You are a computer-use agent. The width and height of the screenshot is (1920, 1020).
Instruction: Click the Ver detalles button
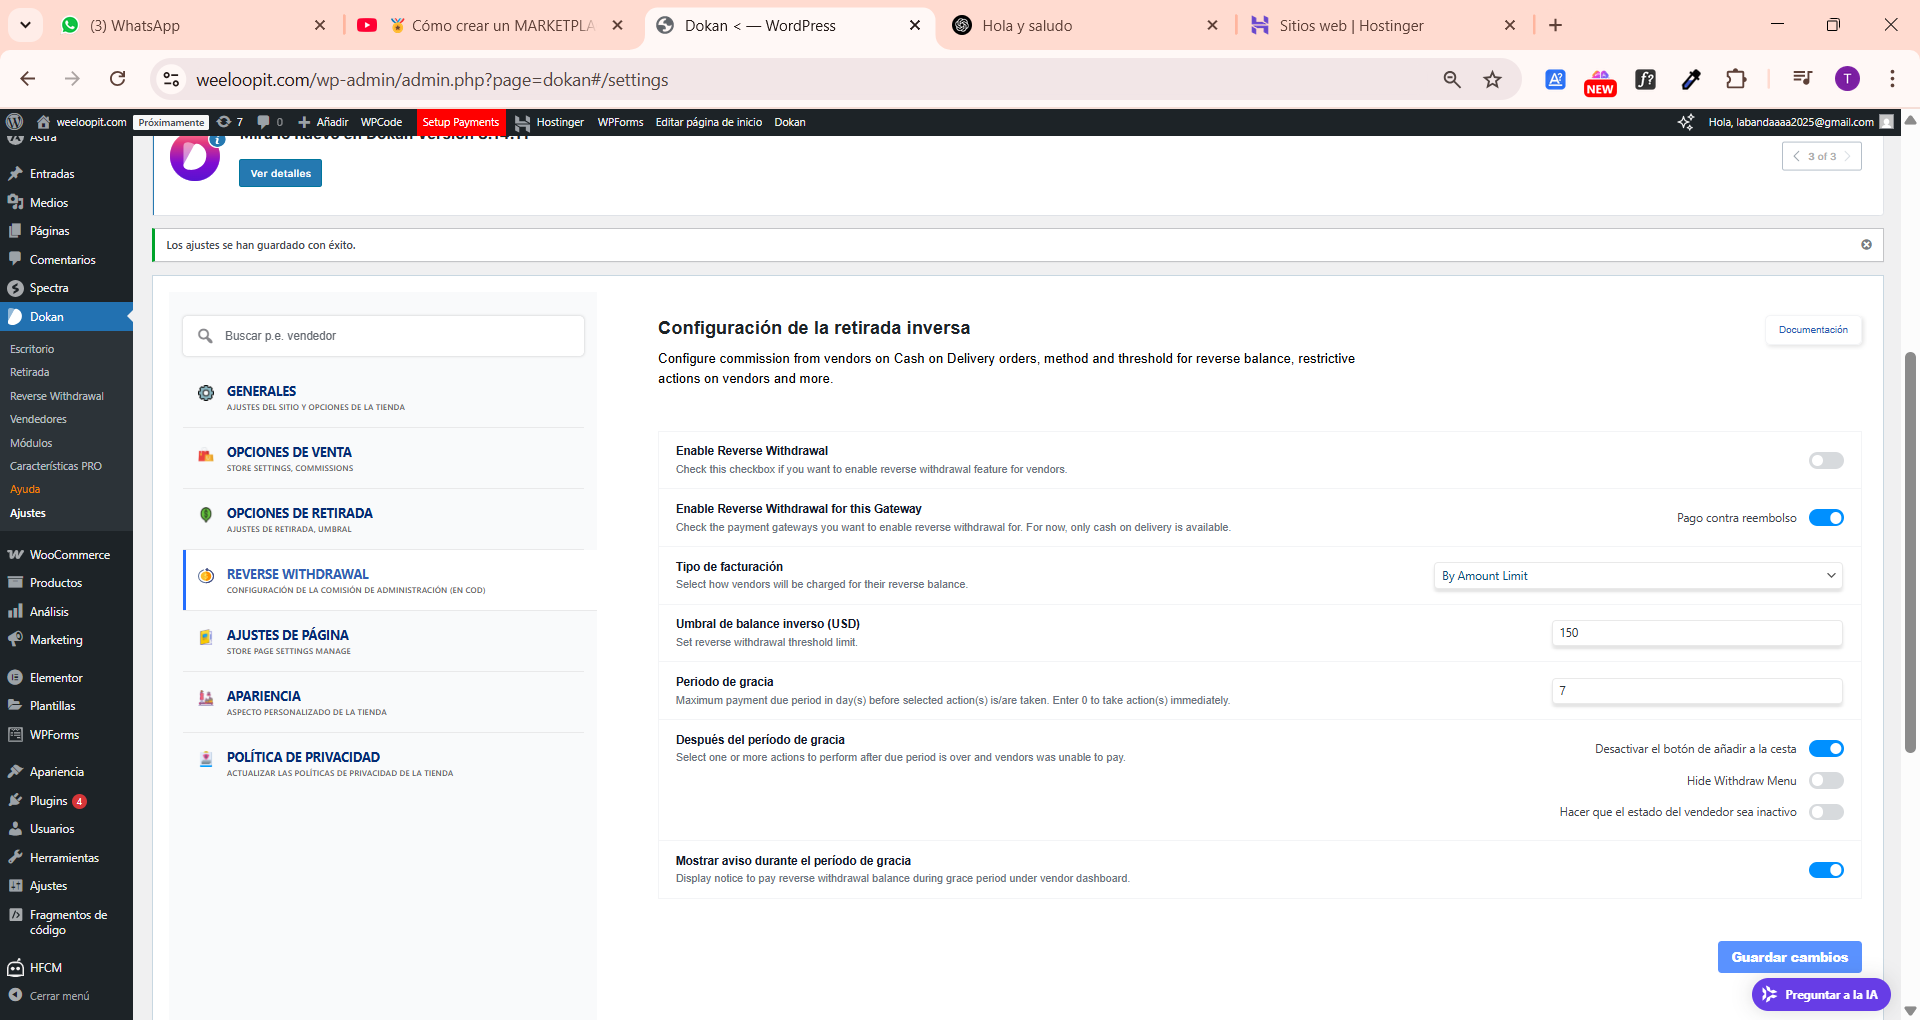280,173
